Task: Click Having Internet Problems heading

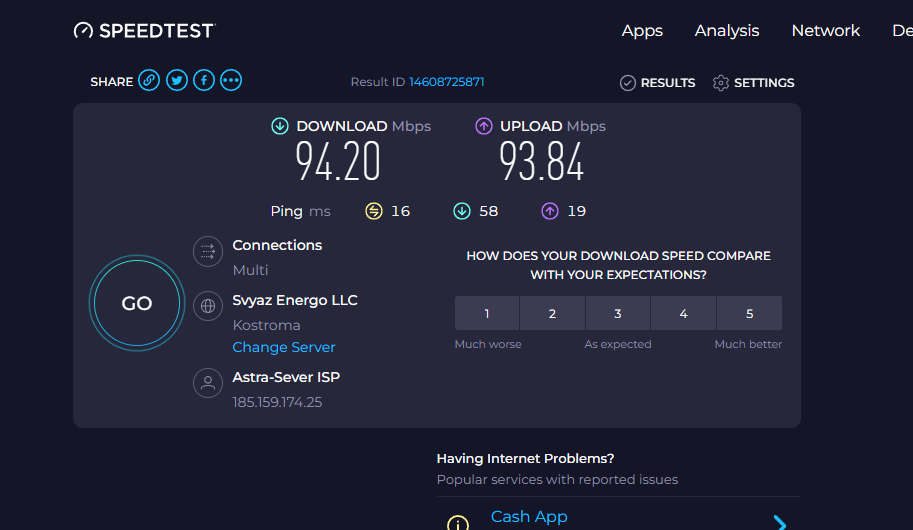Action: pos(525,458)
